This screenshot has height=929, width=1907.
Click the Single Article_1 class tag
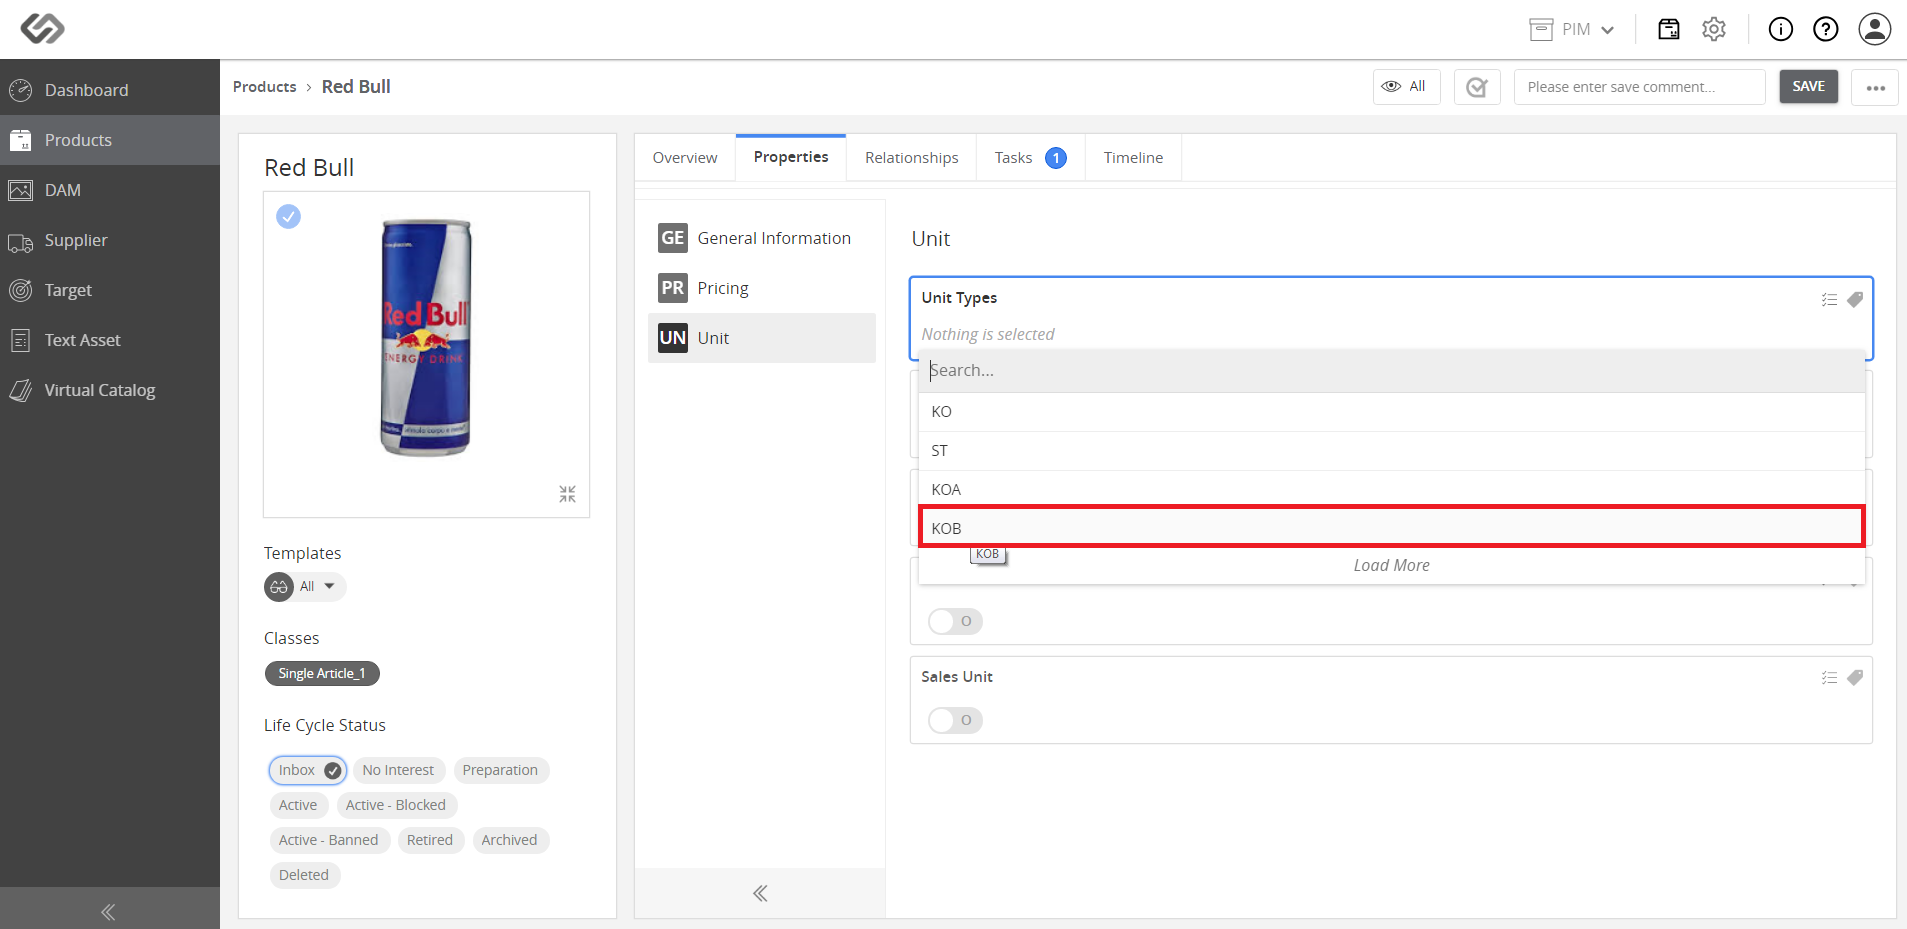(322, 674)
